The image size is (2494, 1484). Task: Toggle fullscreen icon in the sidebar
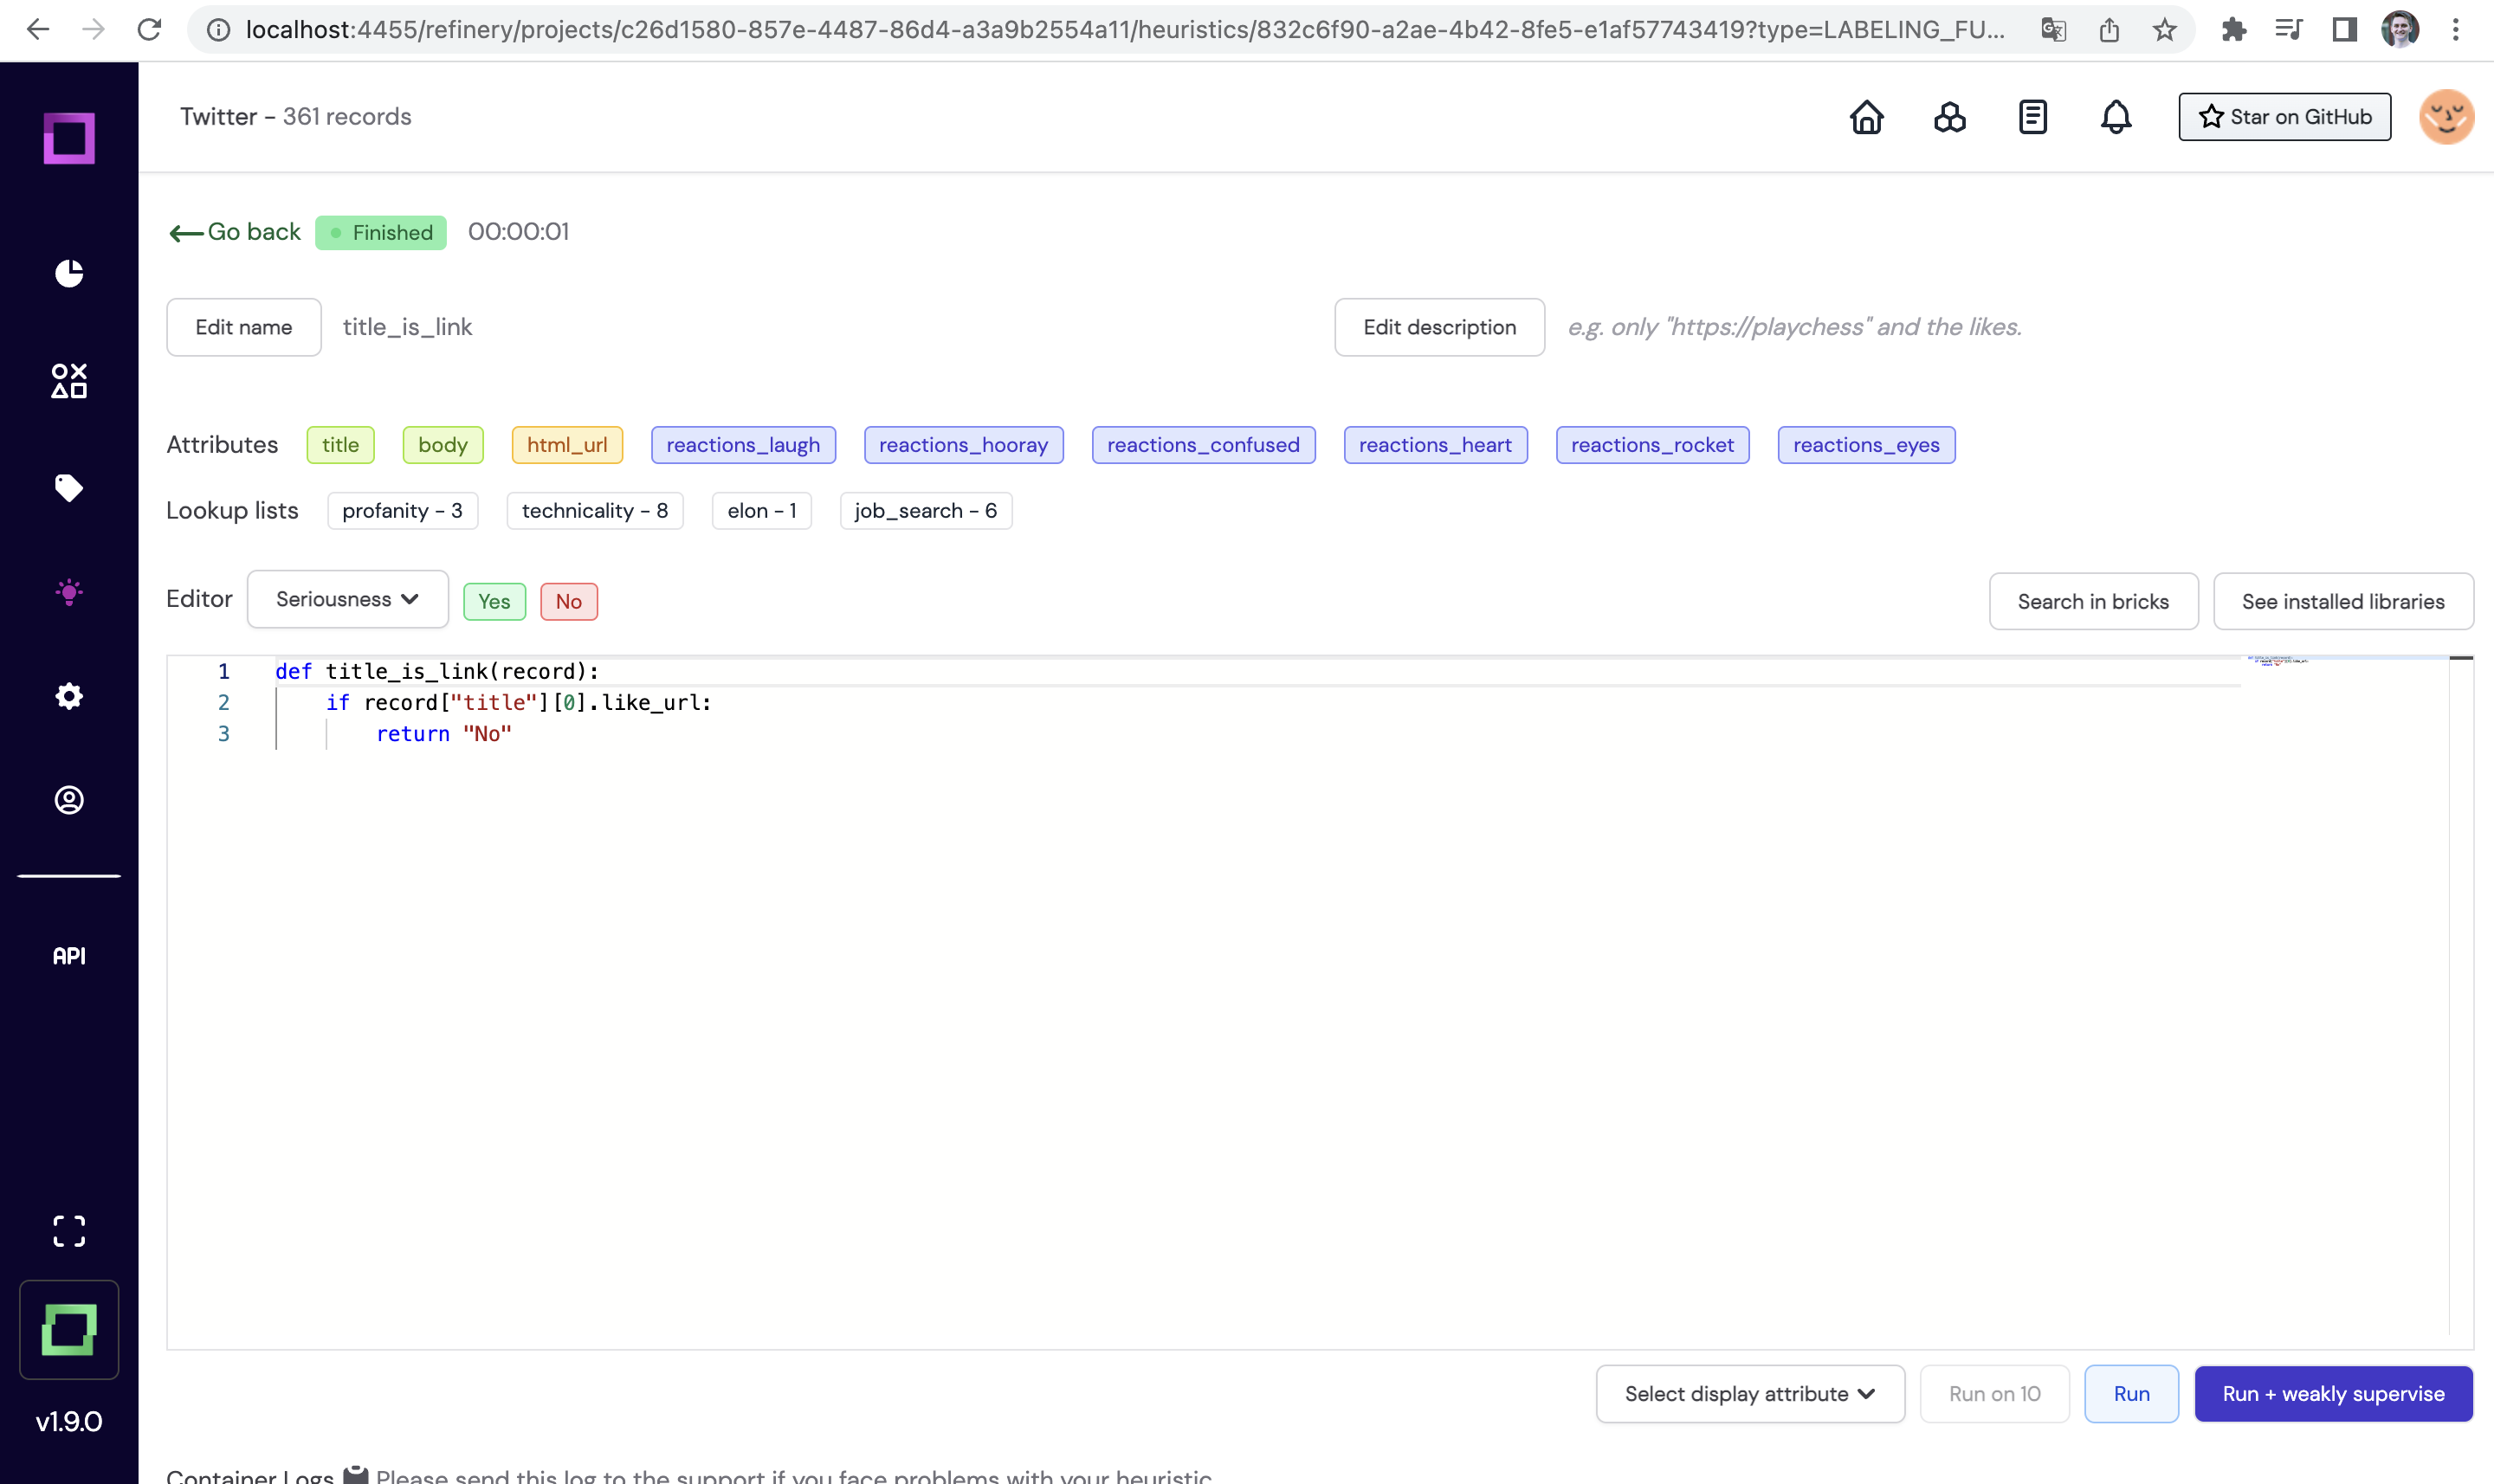pos(69,1231)
